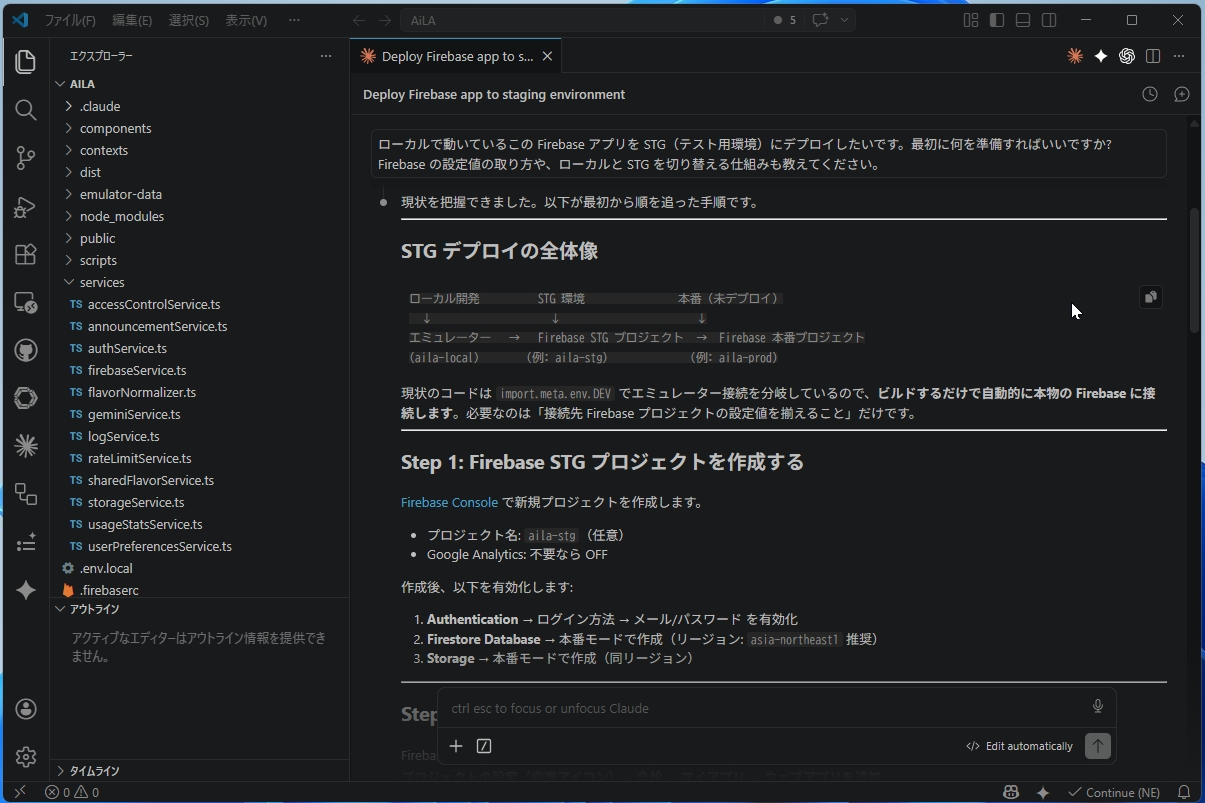The width and height of the screenshot is (1205, 803).
Task: Toggle the secondary side bar visibility
Action: click(1049, 20)
